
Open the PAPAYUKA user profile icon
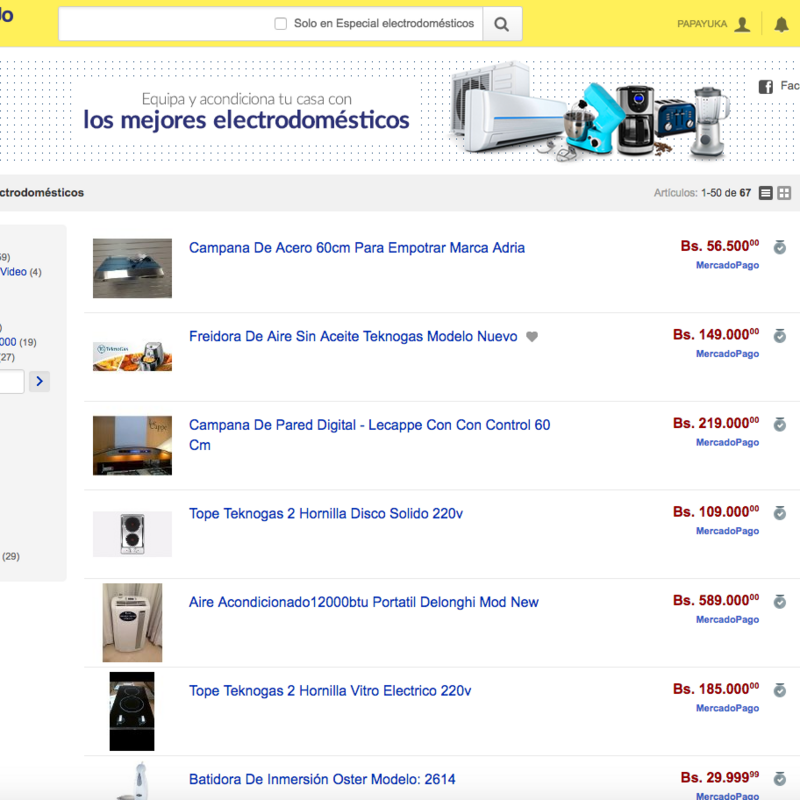coord(742,24)
